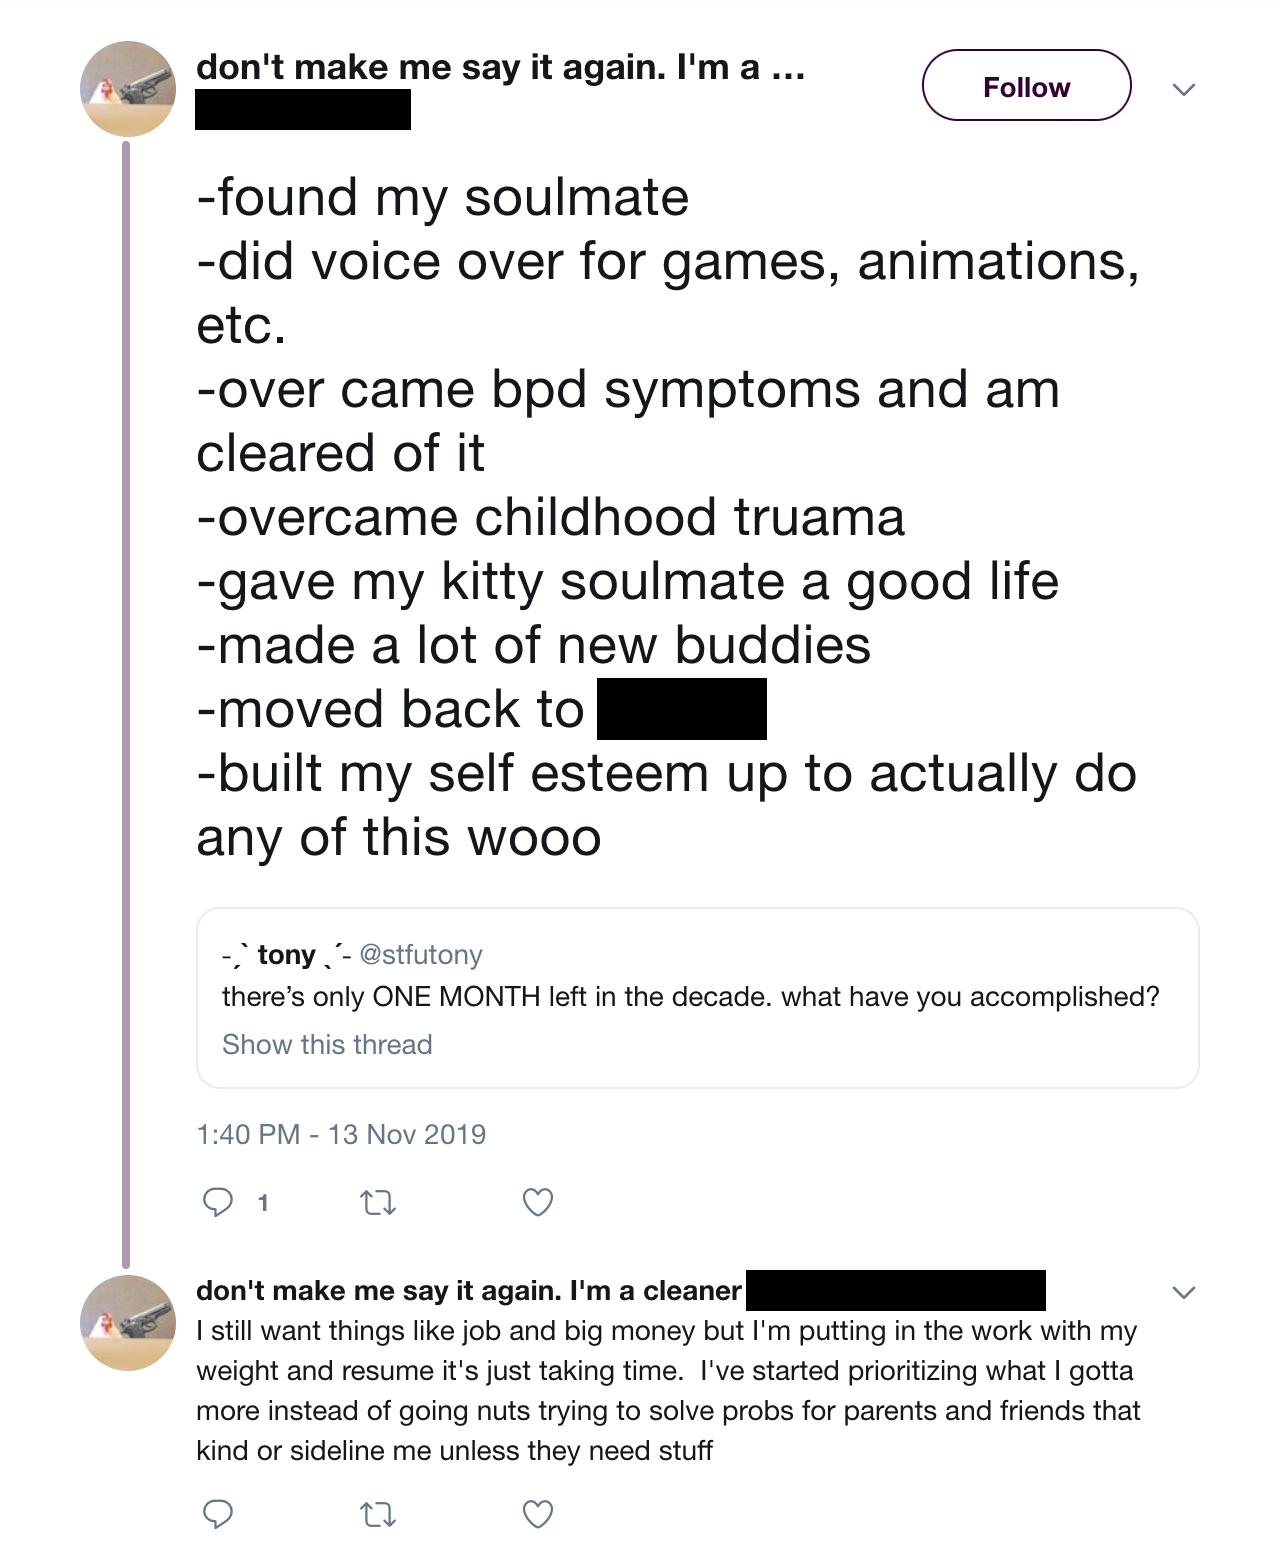Follow this account
This screenshot has width=1280, height=1549.
(1026, 86)
